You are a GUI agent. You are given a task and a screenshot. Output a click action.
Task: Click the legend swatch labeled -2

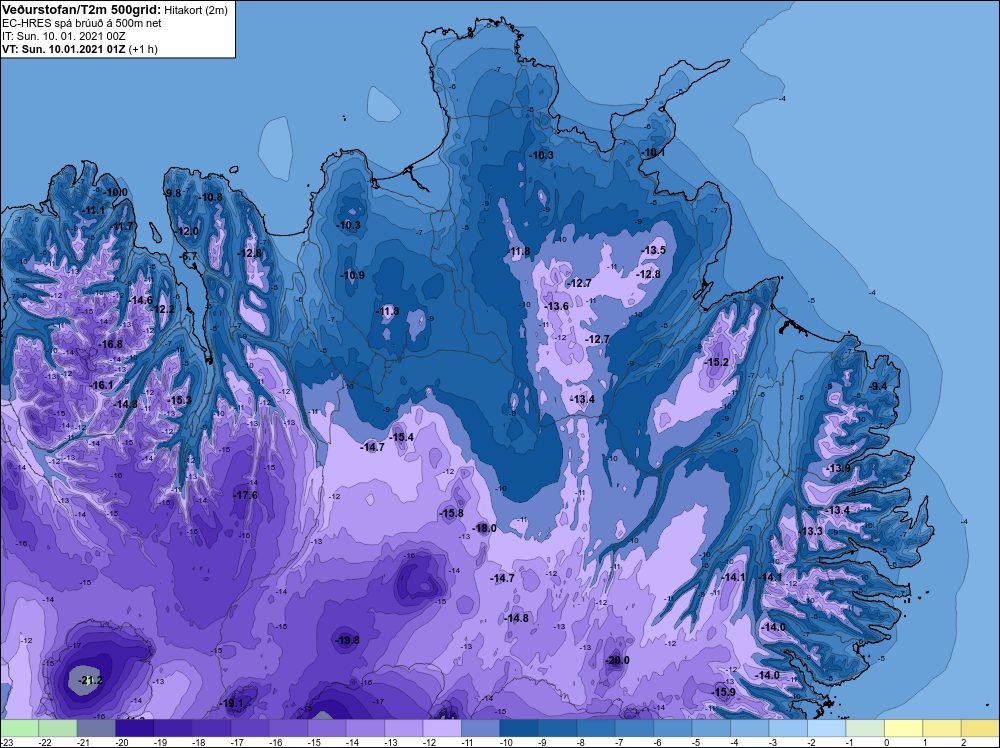[x=827, y=728]
